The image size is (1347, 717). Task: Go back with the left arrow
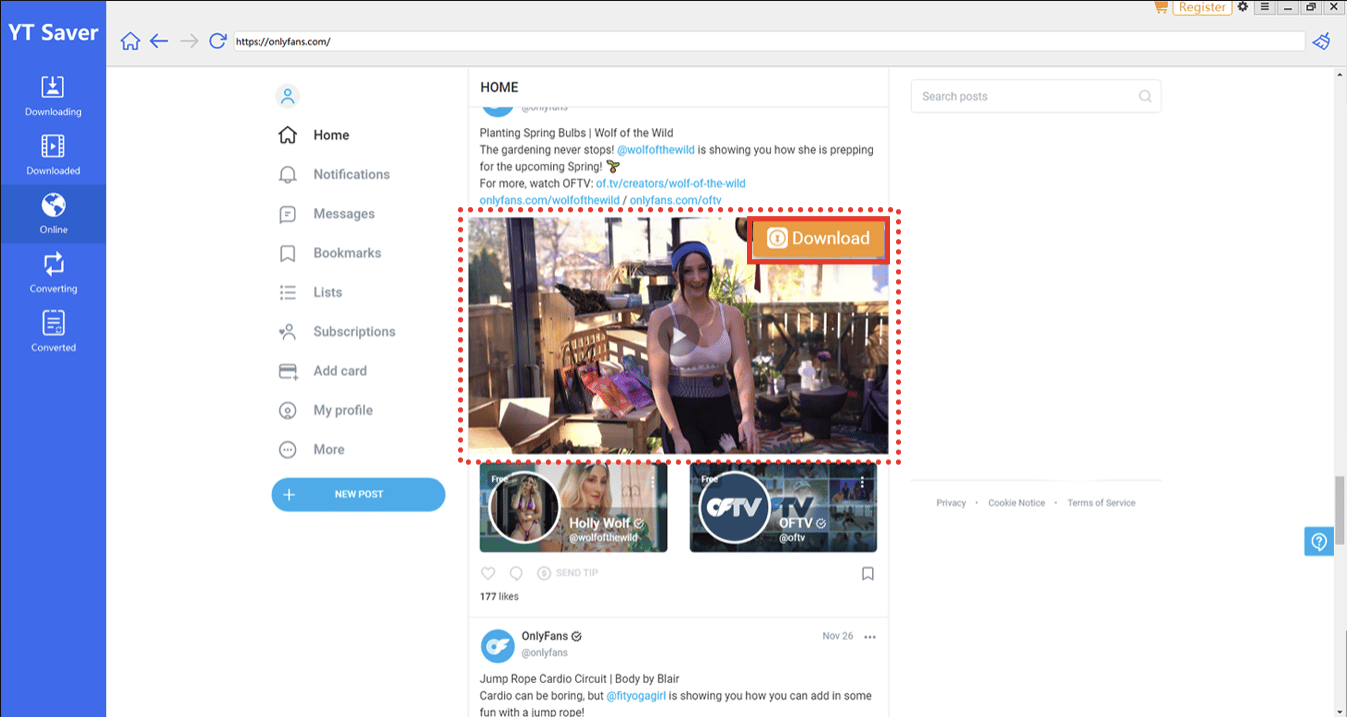coord(159,41)
